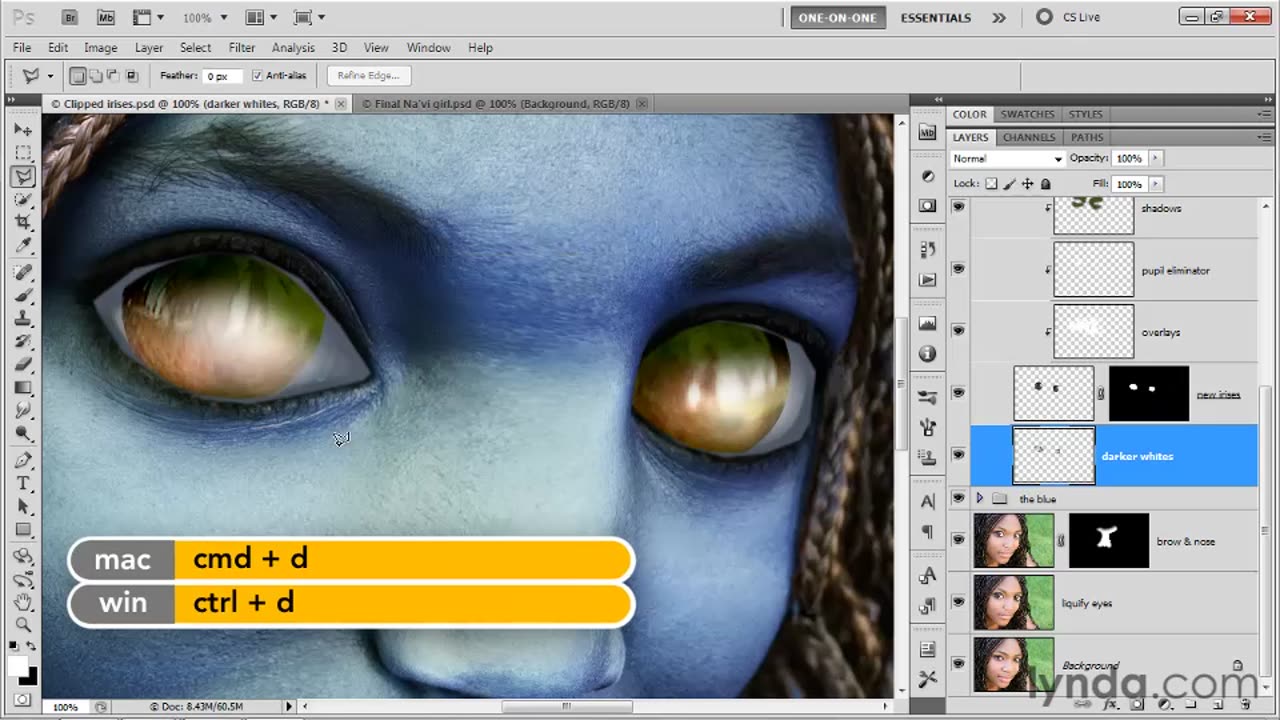This screenshot has width=1280, height=720.
Task: Switch to the Channels tab
Action: 1028,137
